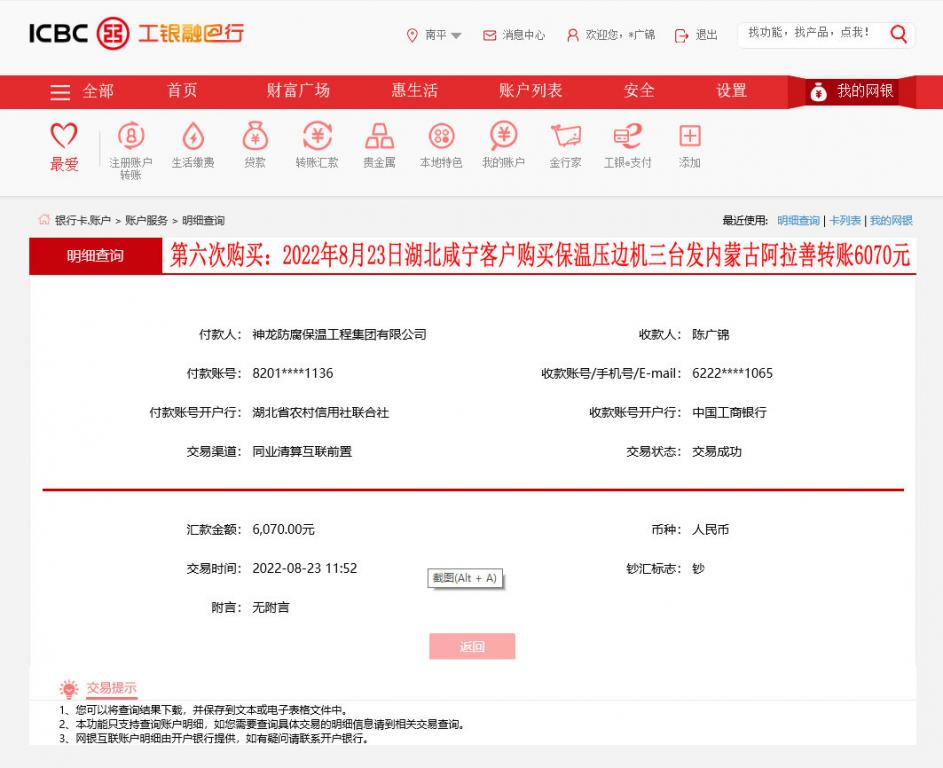This screenshot has width=943, height=768.
Task: Open the 南平 location dropdown
Action: click(x=432, y=36)
